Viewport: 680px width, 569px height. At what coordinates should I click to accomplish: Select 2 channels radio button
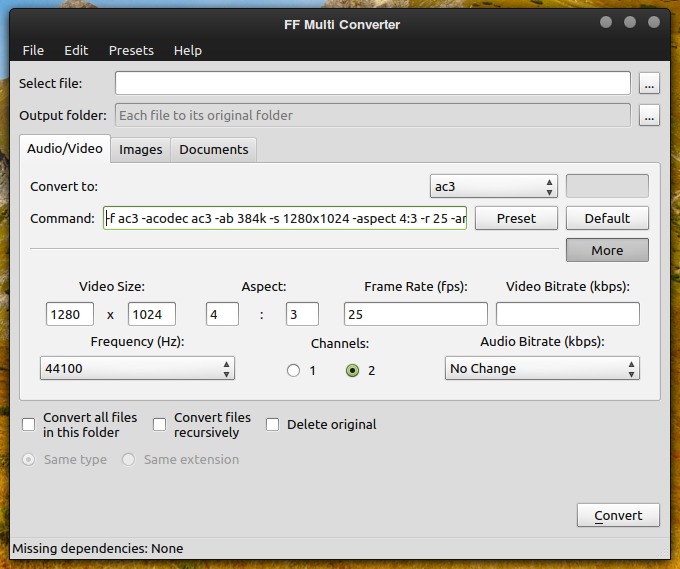click(353, 370)
